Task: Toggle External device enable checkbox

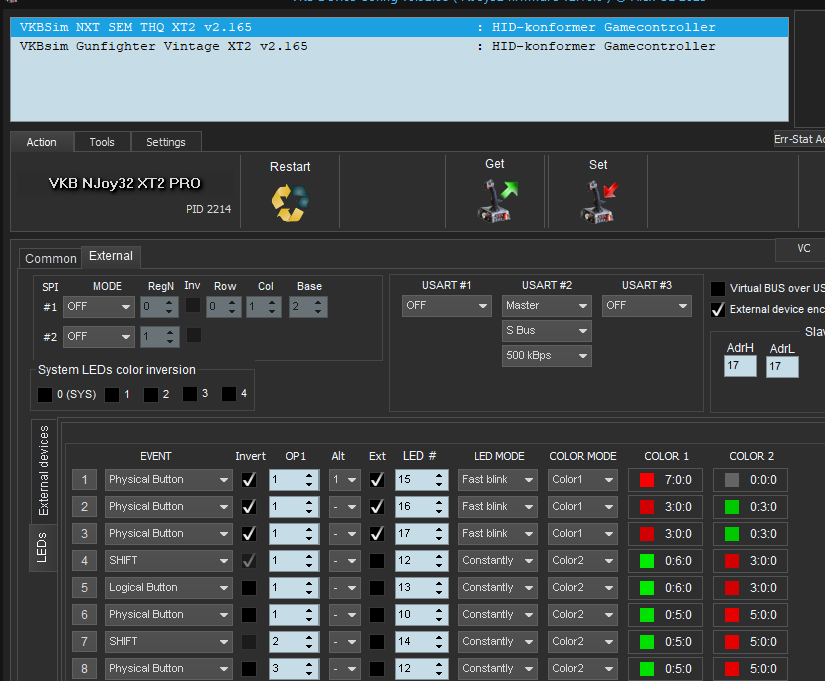Action: (x=718, y=309)
